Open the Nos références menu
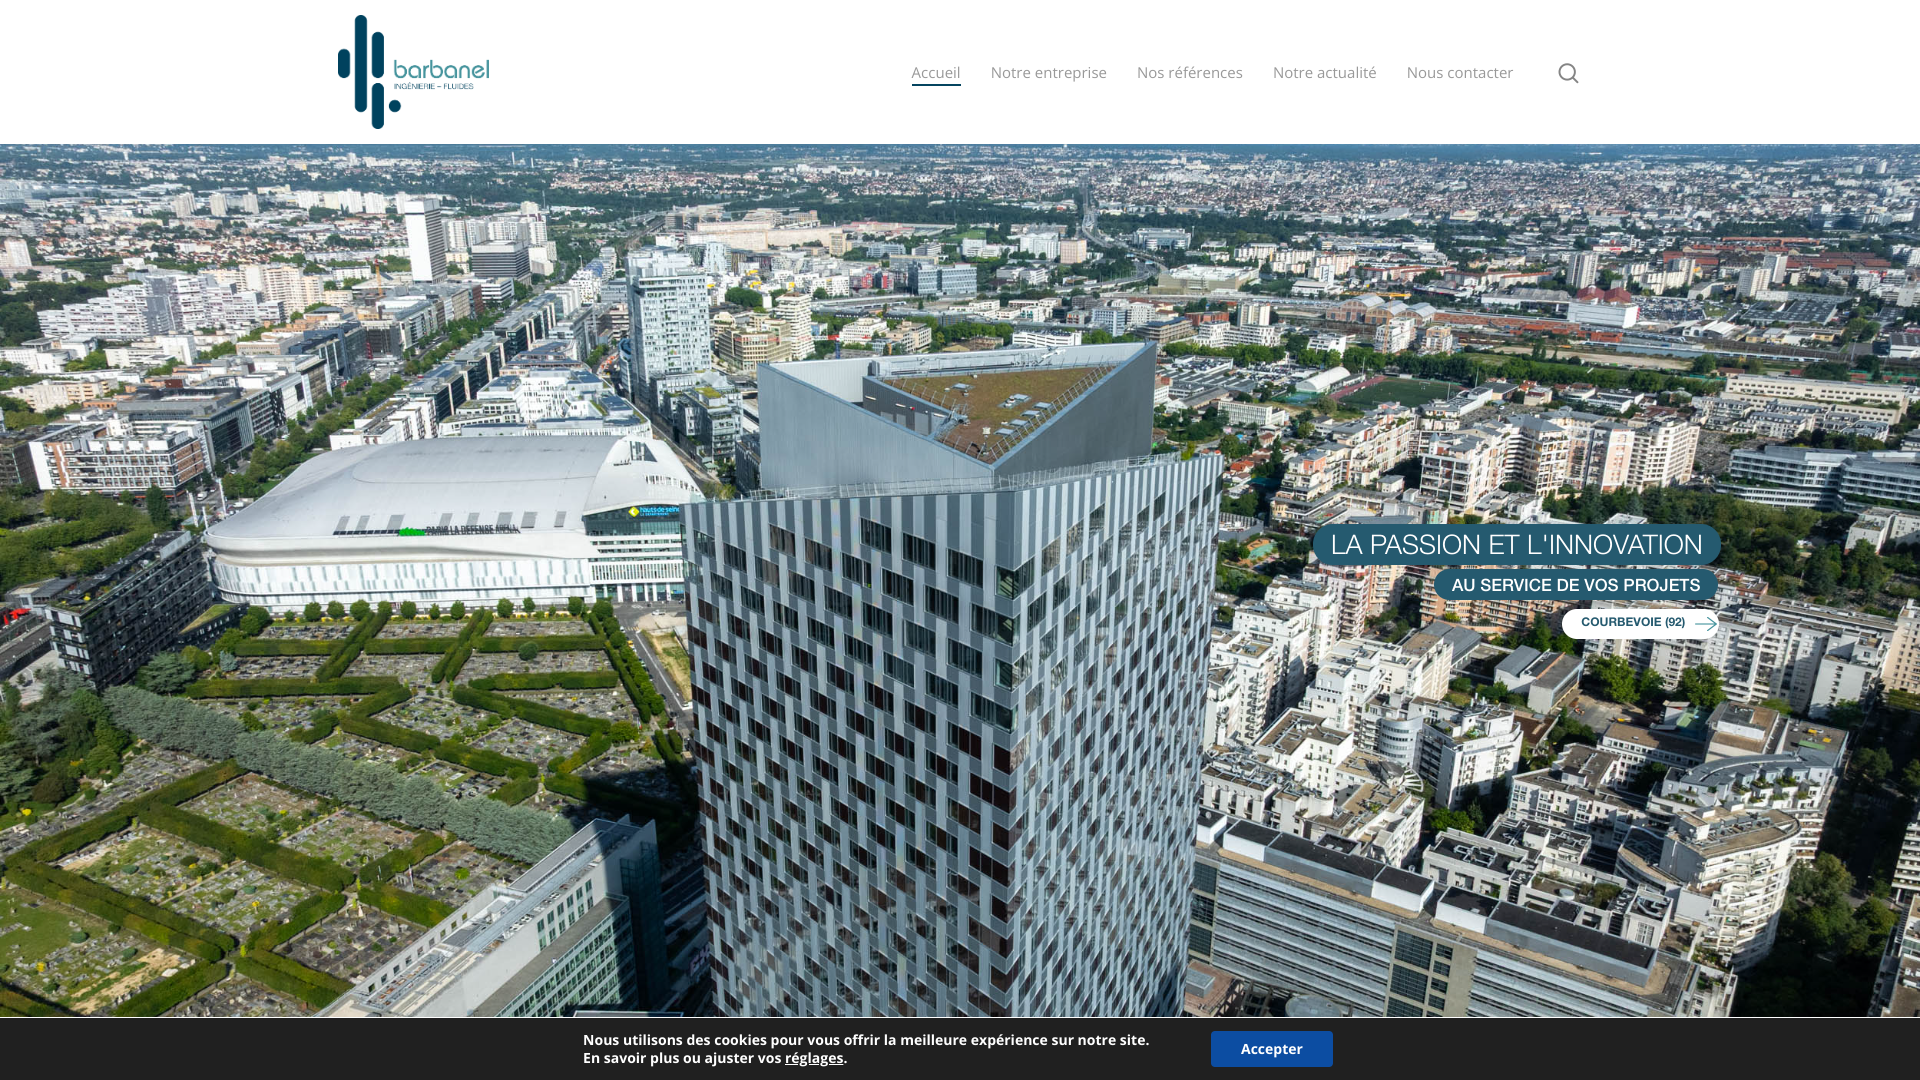This screenshot has width=1920, height=1080. [x=1189, y=72]
